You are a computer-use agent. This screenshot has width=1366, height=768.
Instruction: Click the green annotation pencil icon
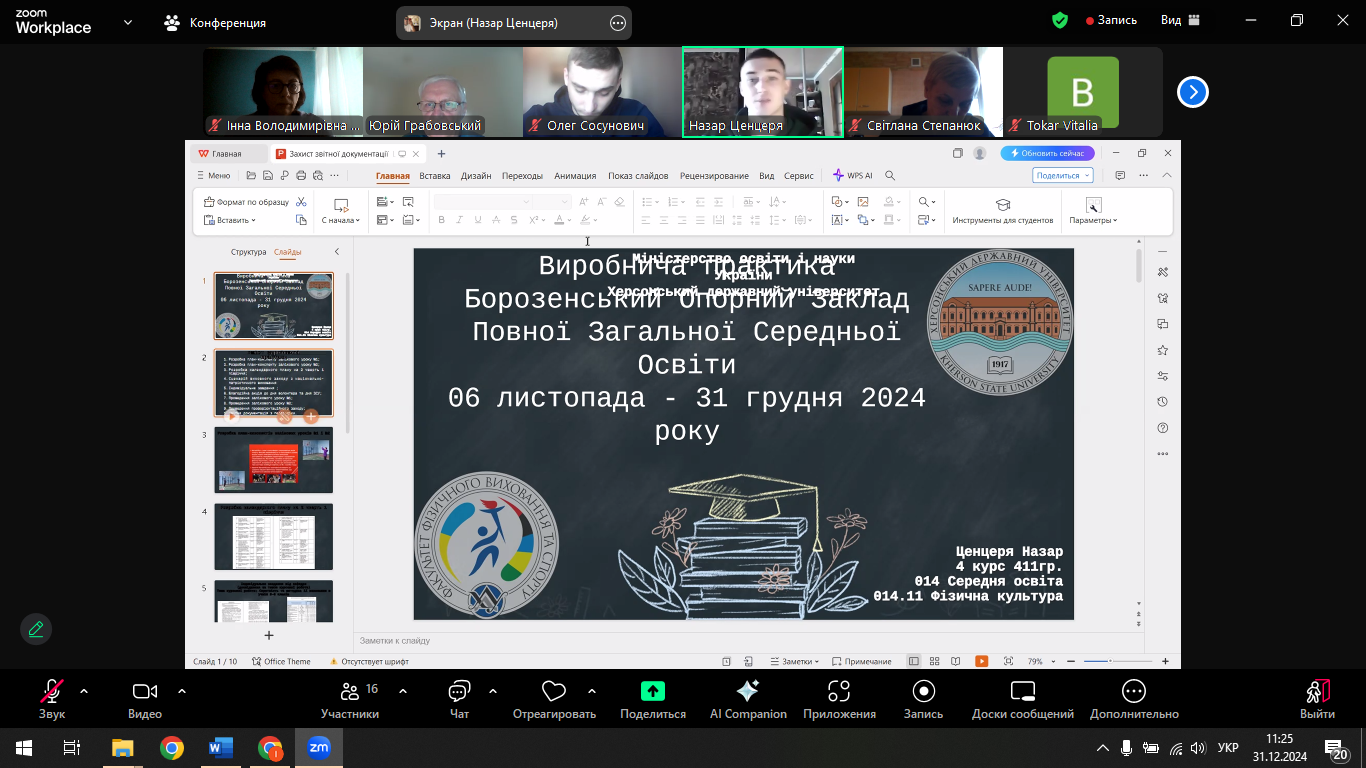(36, 629)
